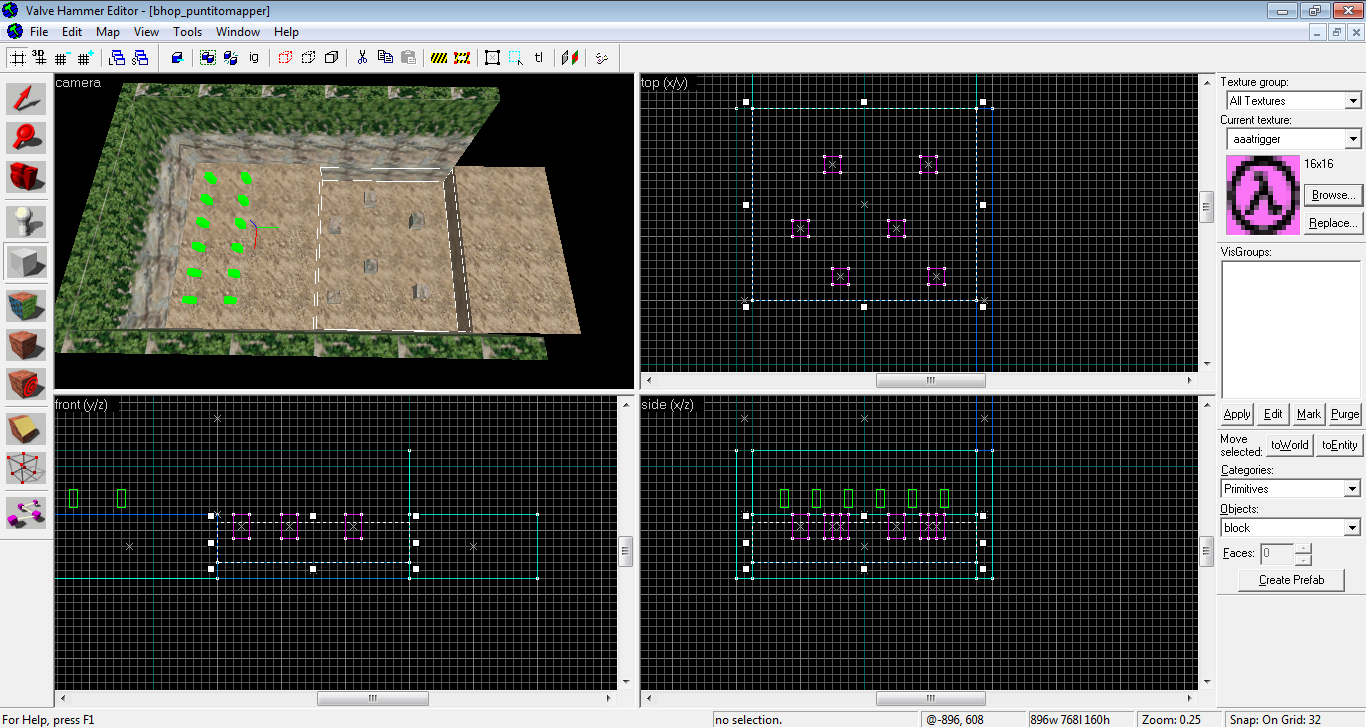Click the larger grid size icon
The width and height of the screenshot is (1366, 728).
pos(84,58)
